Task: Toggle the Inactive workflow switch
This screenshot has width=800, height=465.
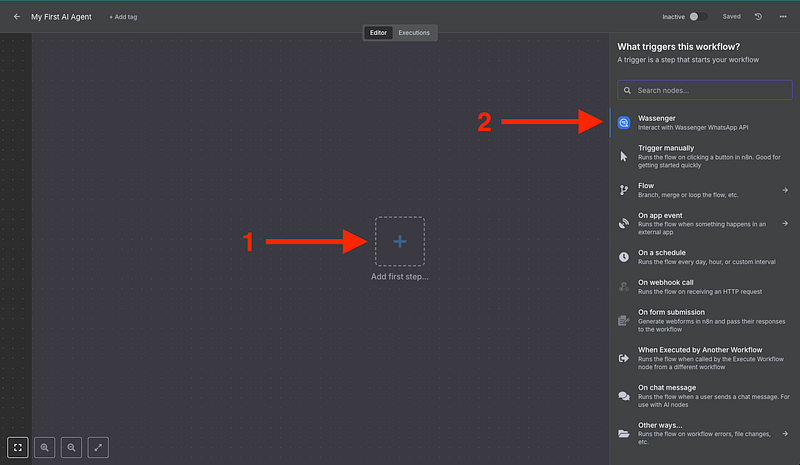Action: click(x=698, y=17)
